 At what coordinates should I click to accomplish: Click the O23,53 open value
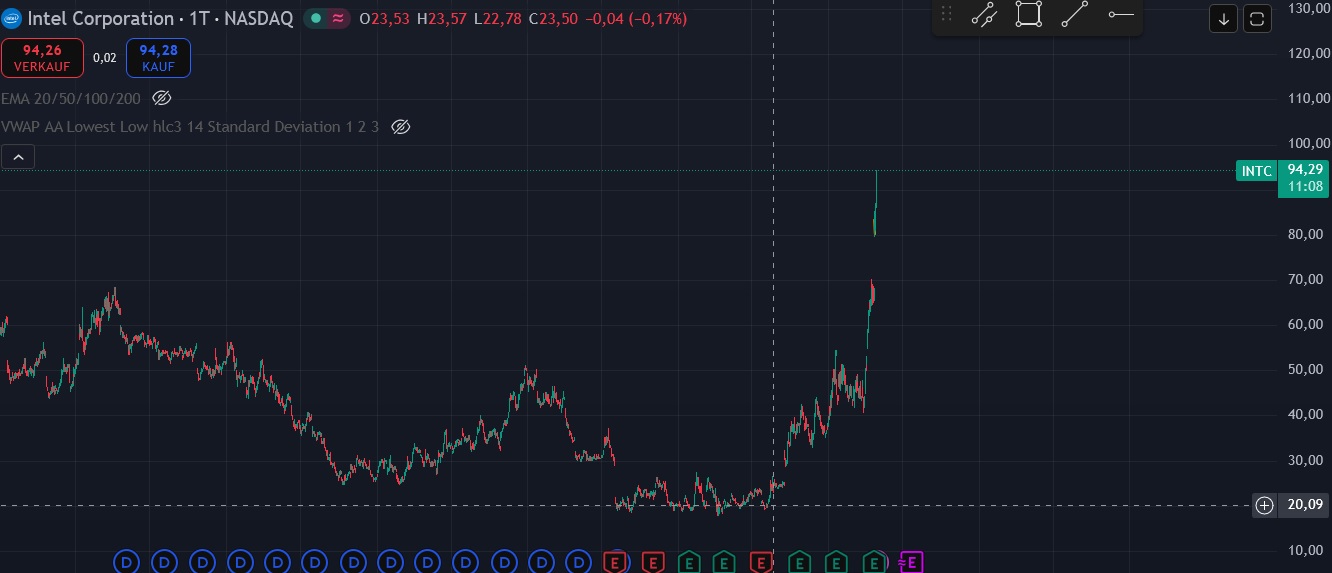point(384,18)
